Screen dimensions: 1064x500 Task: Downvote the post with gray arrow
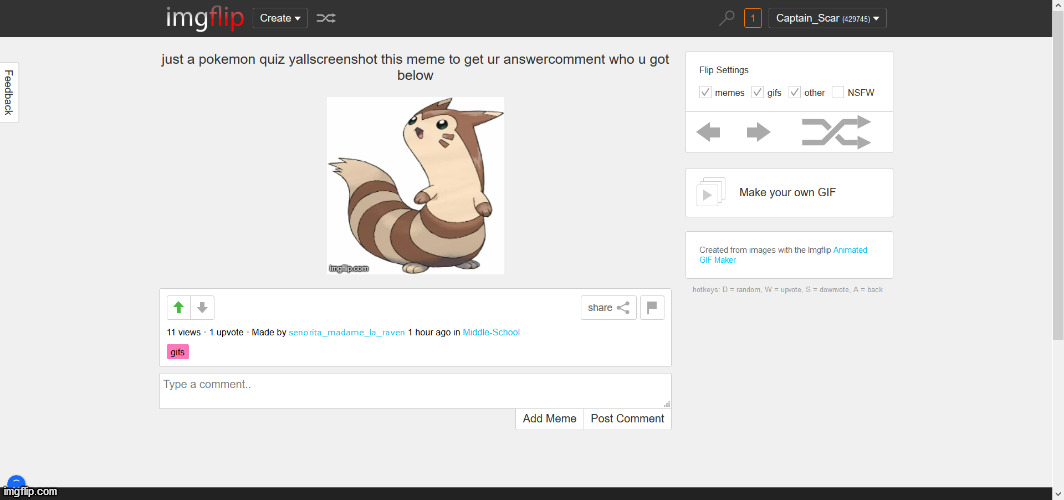(x=202, y=307)
